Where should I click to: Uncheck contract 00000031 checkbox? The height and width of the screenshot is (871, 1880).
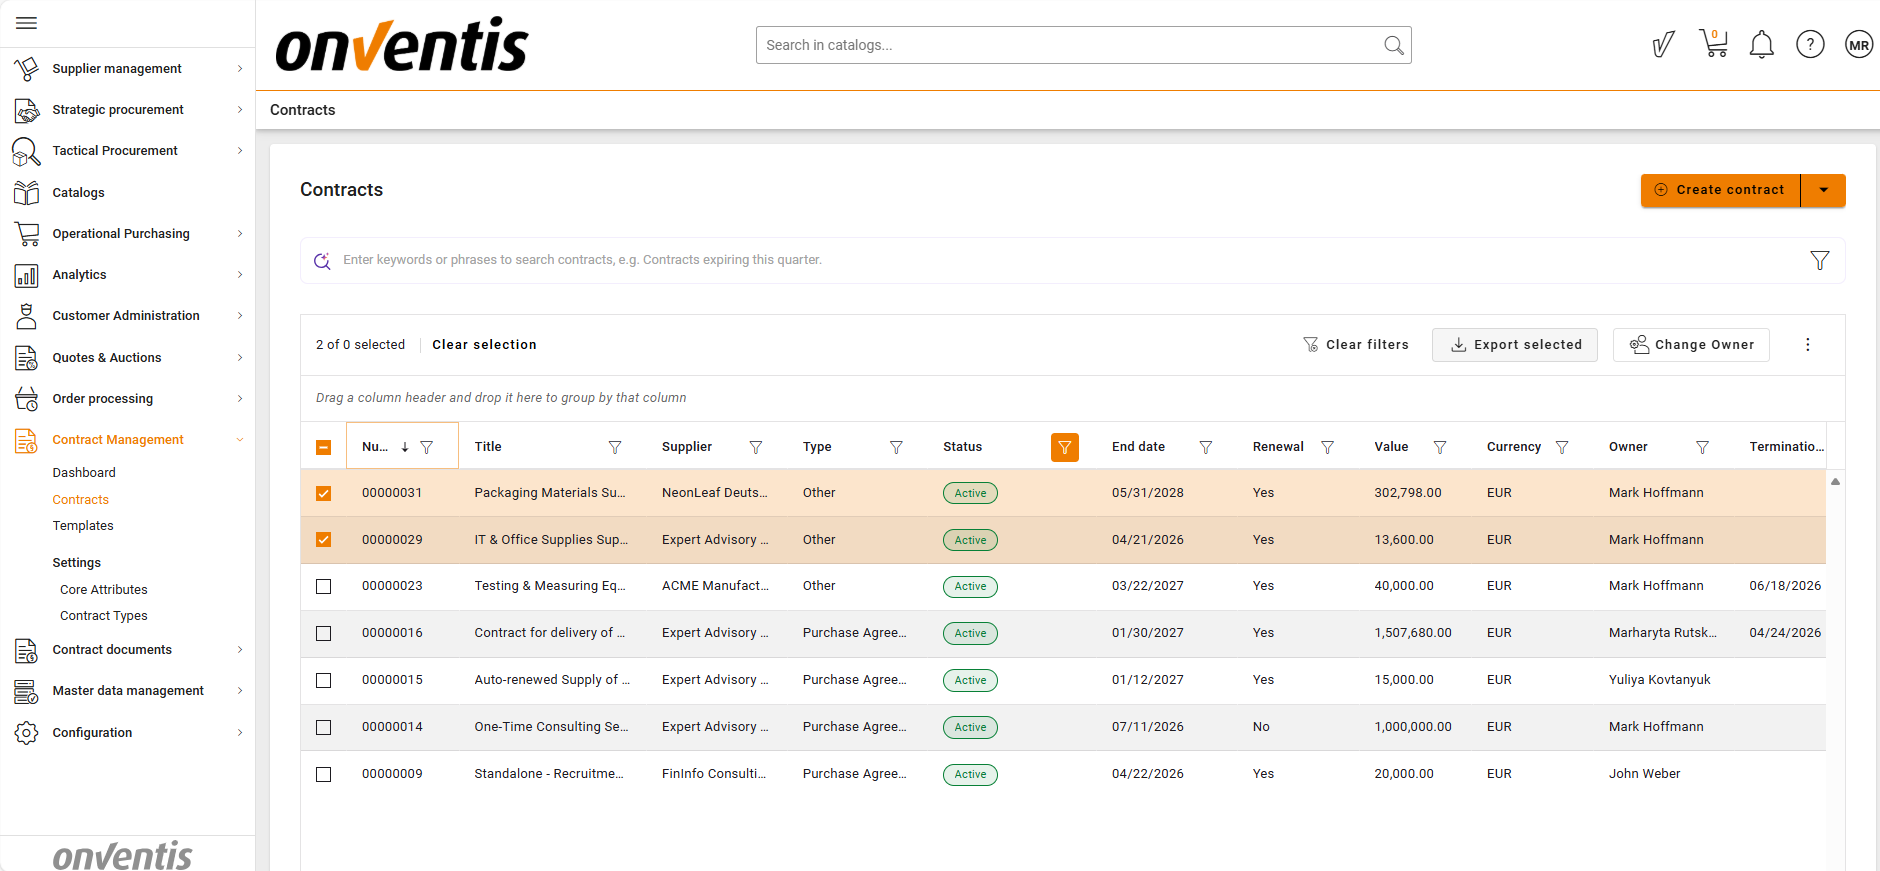tap(323, 493)
